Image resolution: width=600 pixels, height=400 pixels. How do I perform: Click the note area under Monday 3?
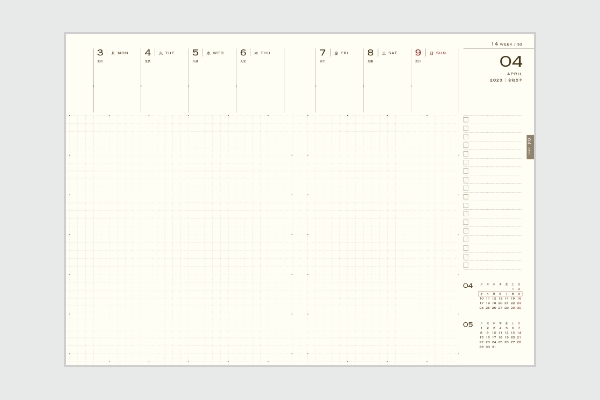(x=116, y=85)
